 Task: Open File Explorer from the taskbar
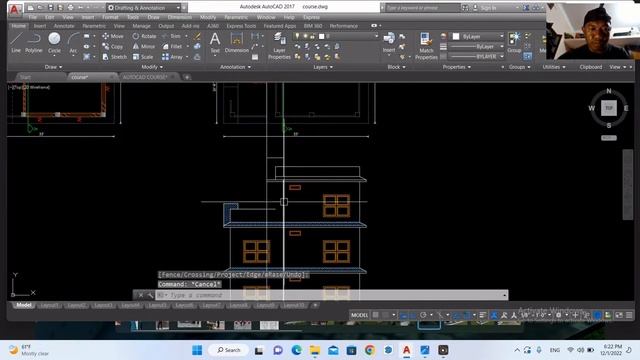[x=315, y=350]
